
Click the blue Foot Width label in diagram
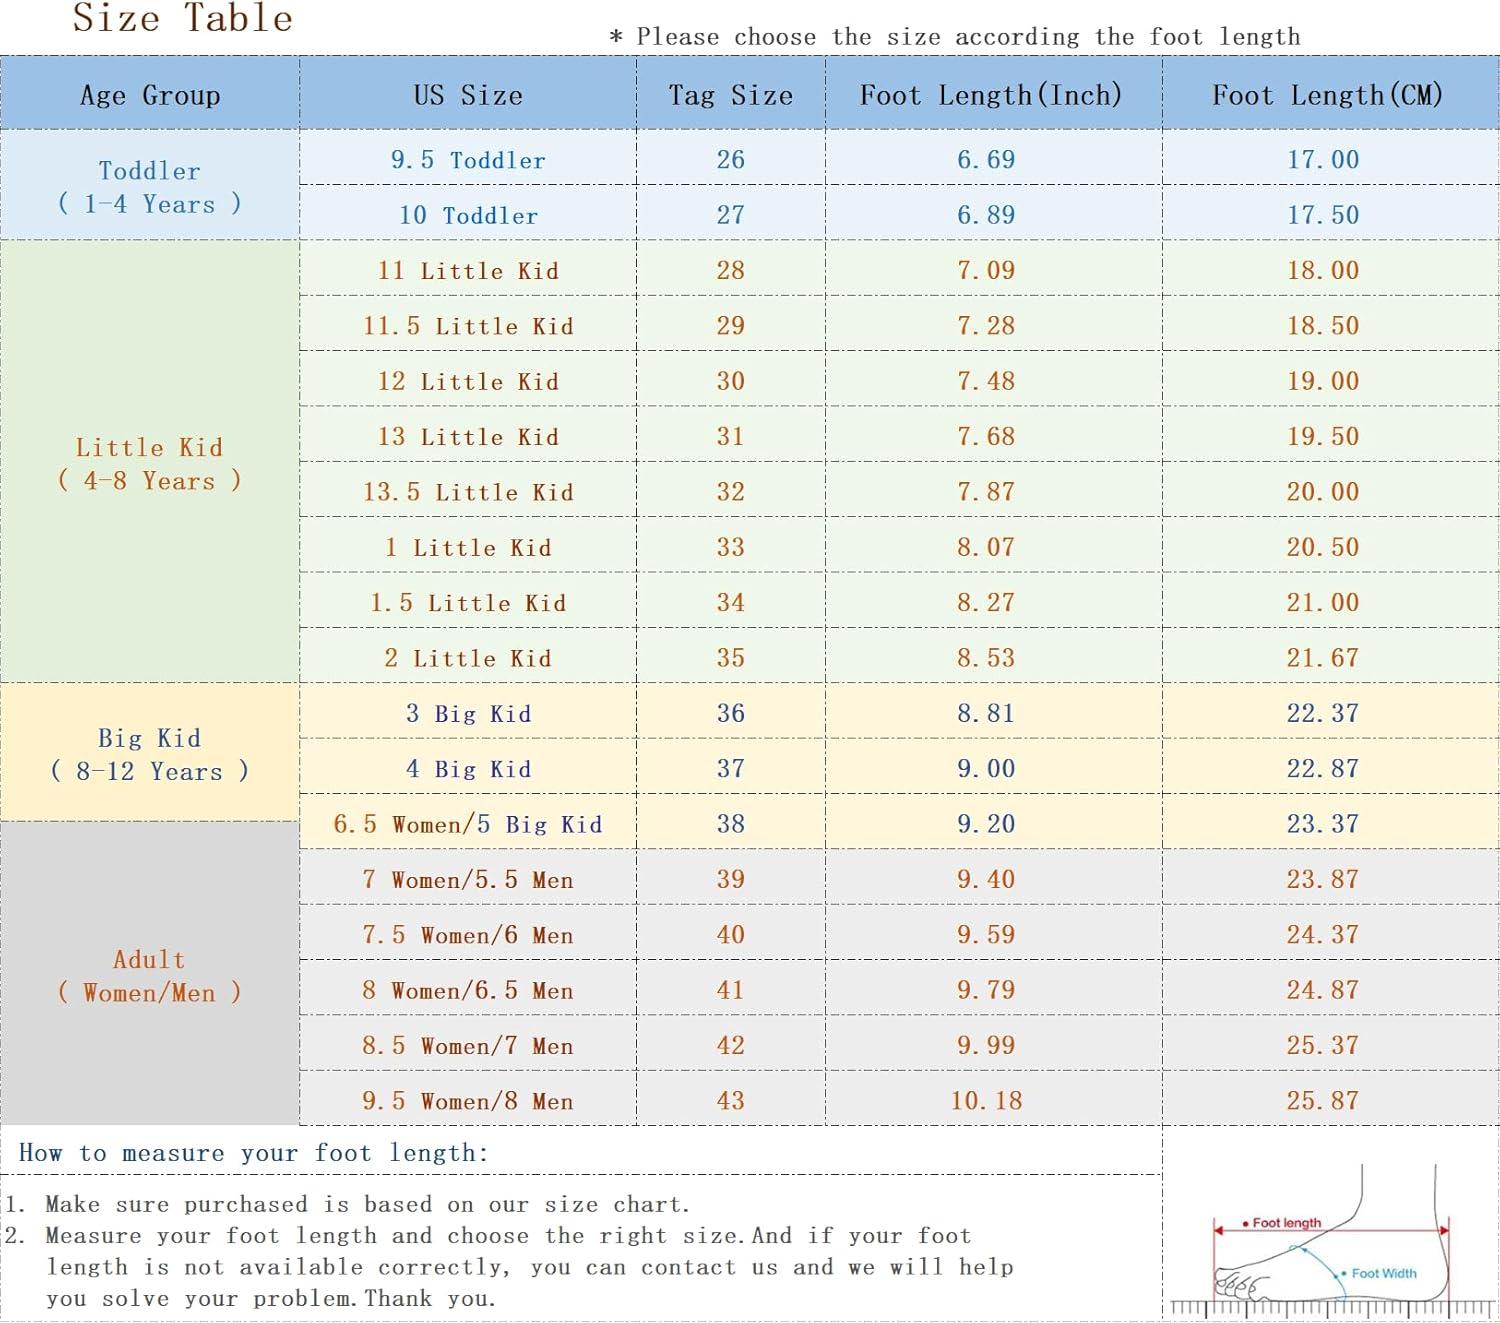pyautogui.click(x=1383, y=1273)
